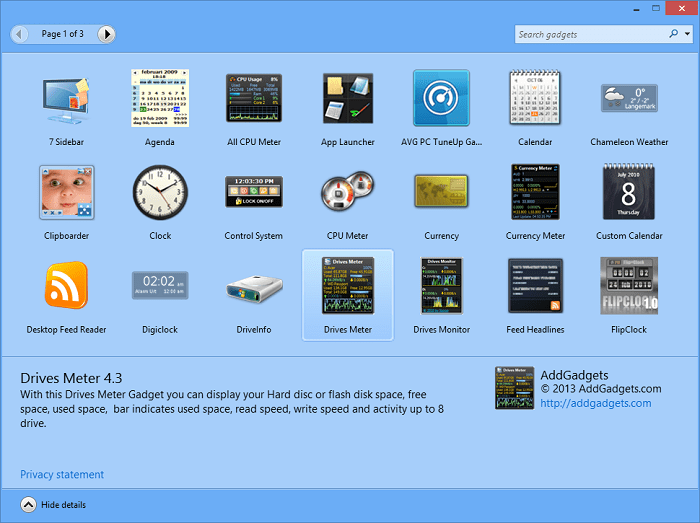The image size is (700, 523).
Task: Open the search options dropdown arrow
Action: 686,34
